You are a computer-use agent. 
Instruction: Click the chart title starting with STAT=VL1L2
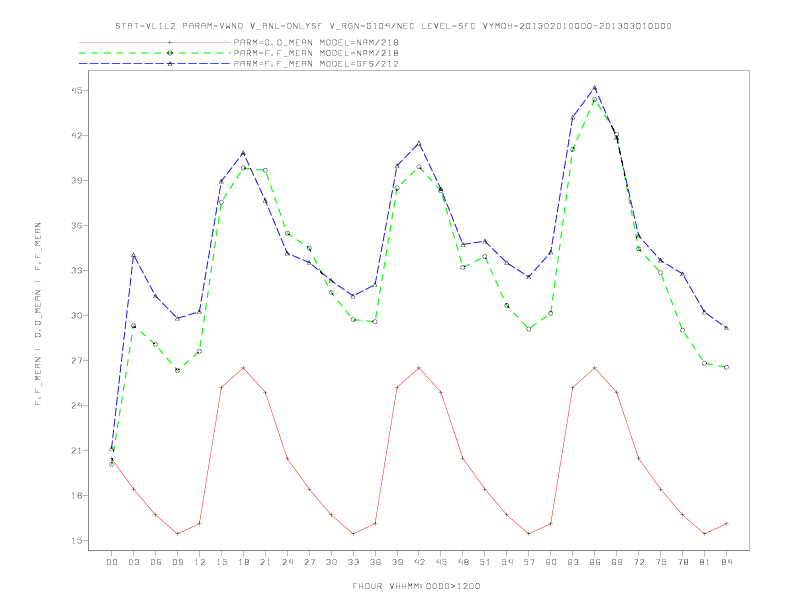(393, 26)
